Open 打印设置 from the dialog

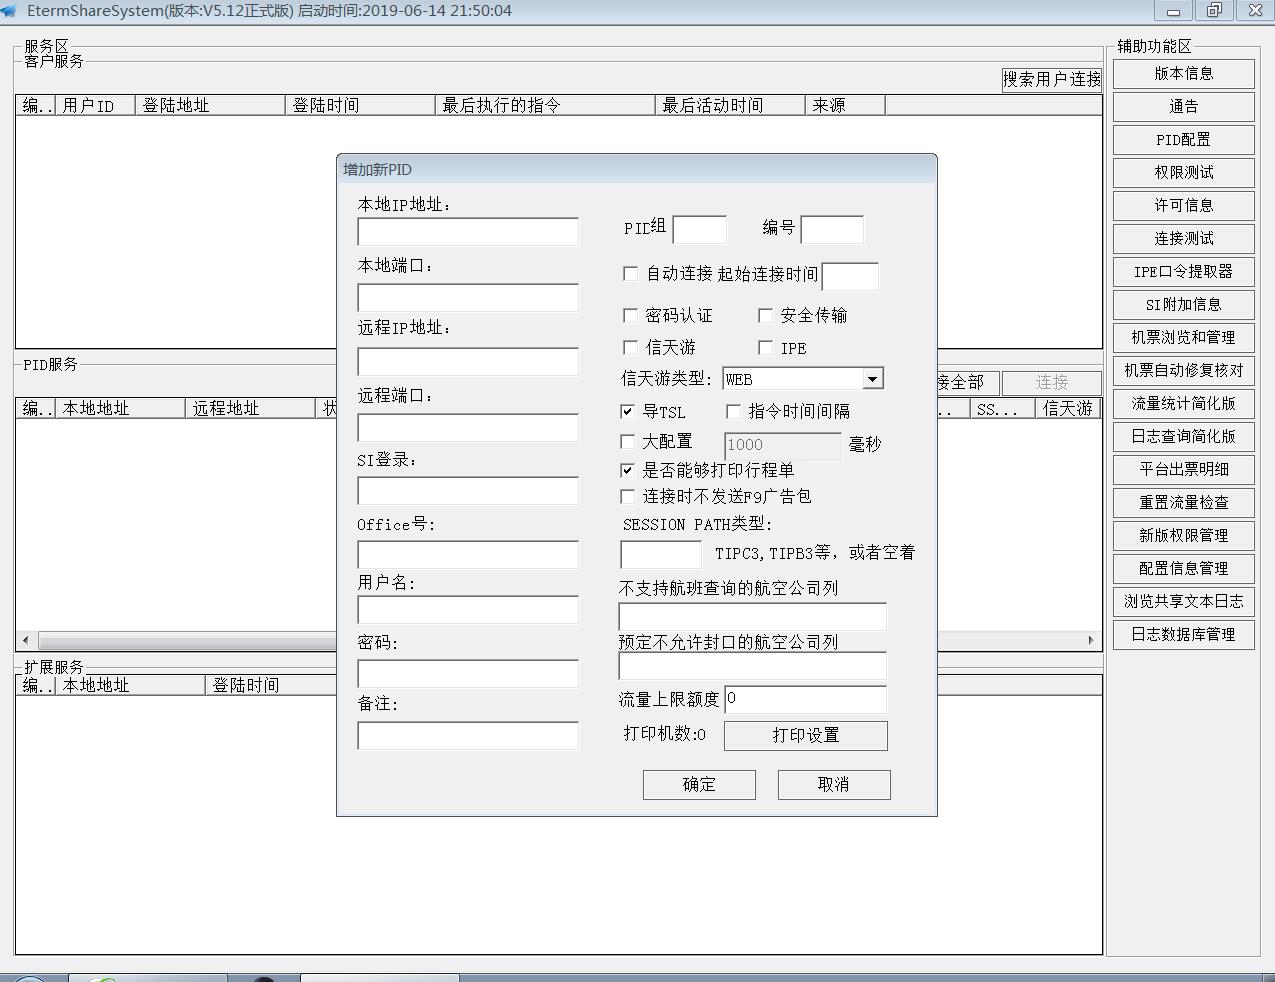tap(805, 735)
